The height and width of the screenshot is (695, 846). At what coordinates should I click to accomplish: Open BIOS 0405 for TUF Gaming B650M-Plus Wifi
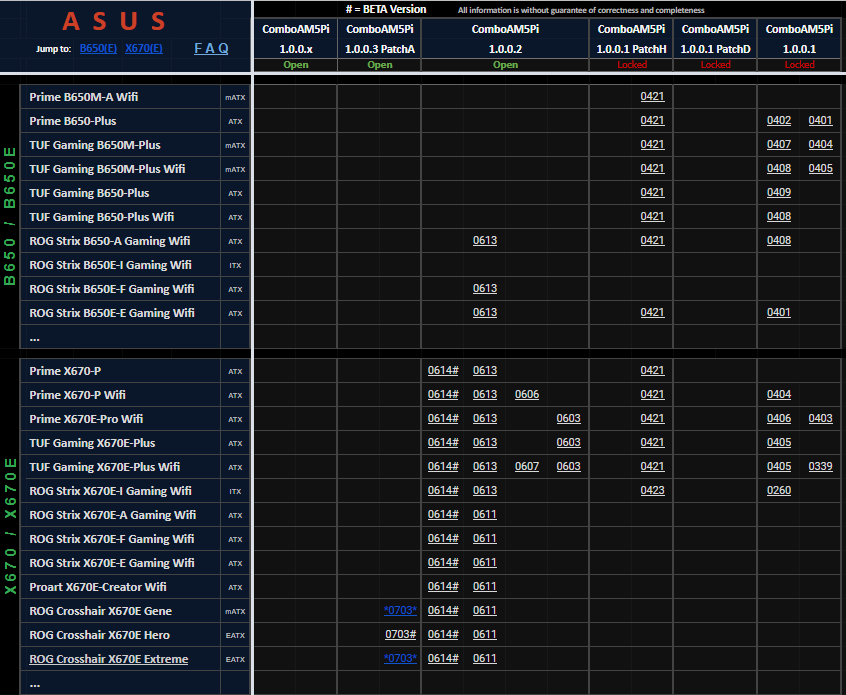point(820,168)
